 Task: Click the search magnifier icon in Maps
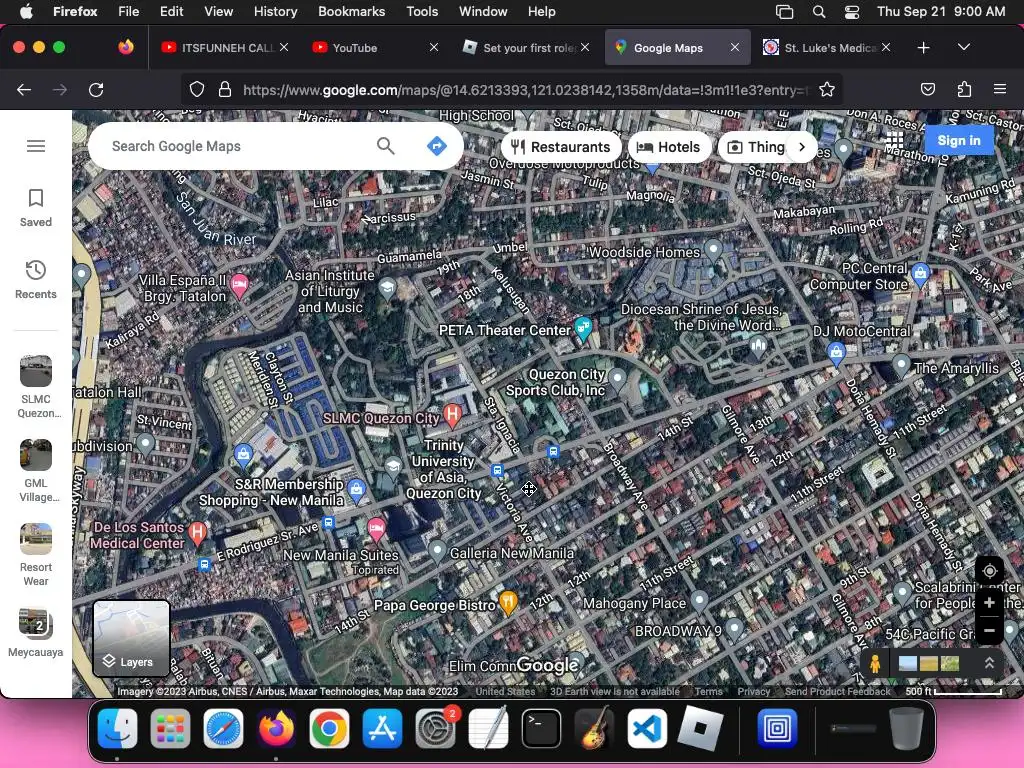click(x=386, y=146)
